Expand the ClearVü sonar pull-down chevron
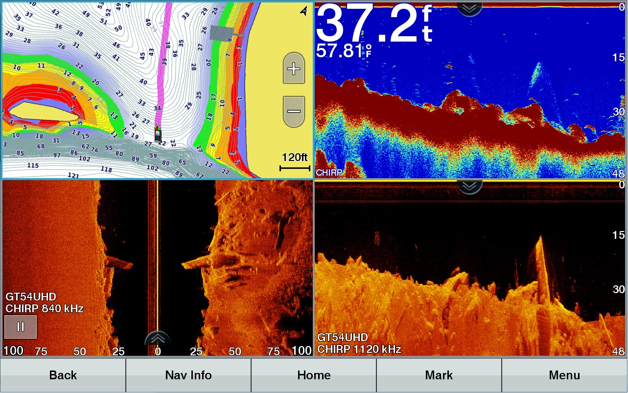 [x=469, y=186]
